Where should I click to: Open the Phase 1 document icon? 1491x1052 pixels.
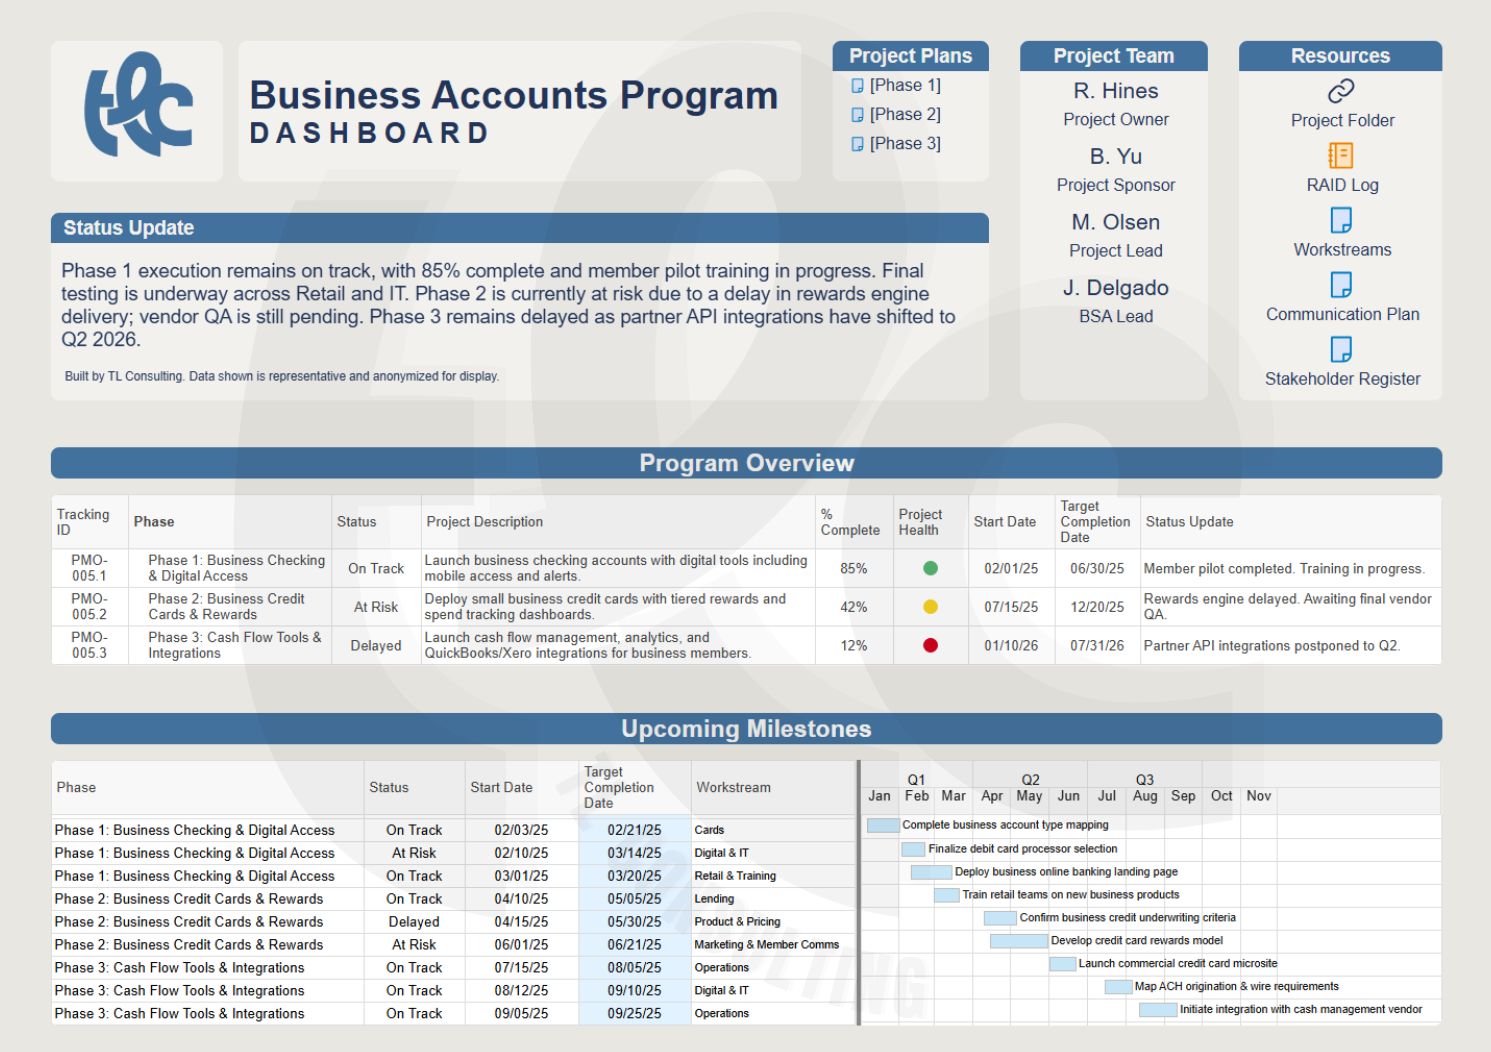click(857, 86)
